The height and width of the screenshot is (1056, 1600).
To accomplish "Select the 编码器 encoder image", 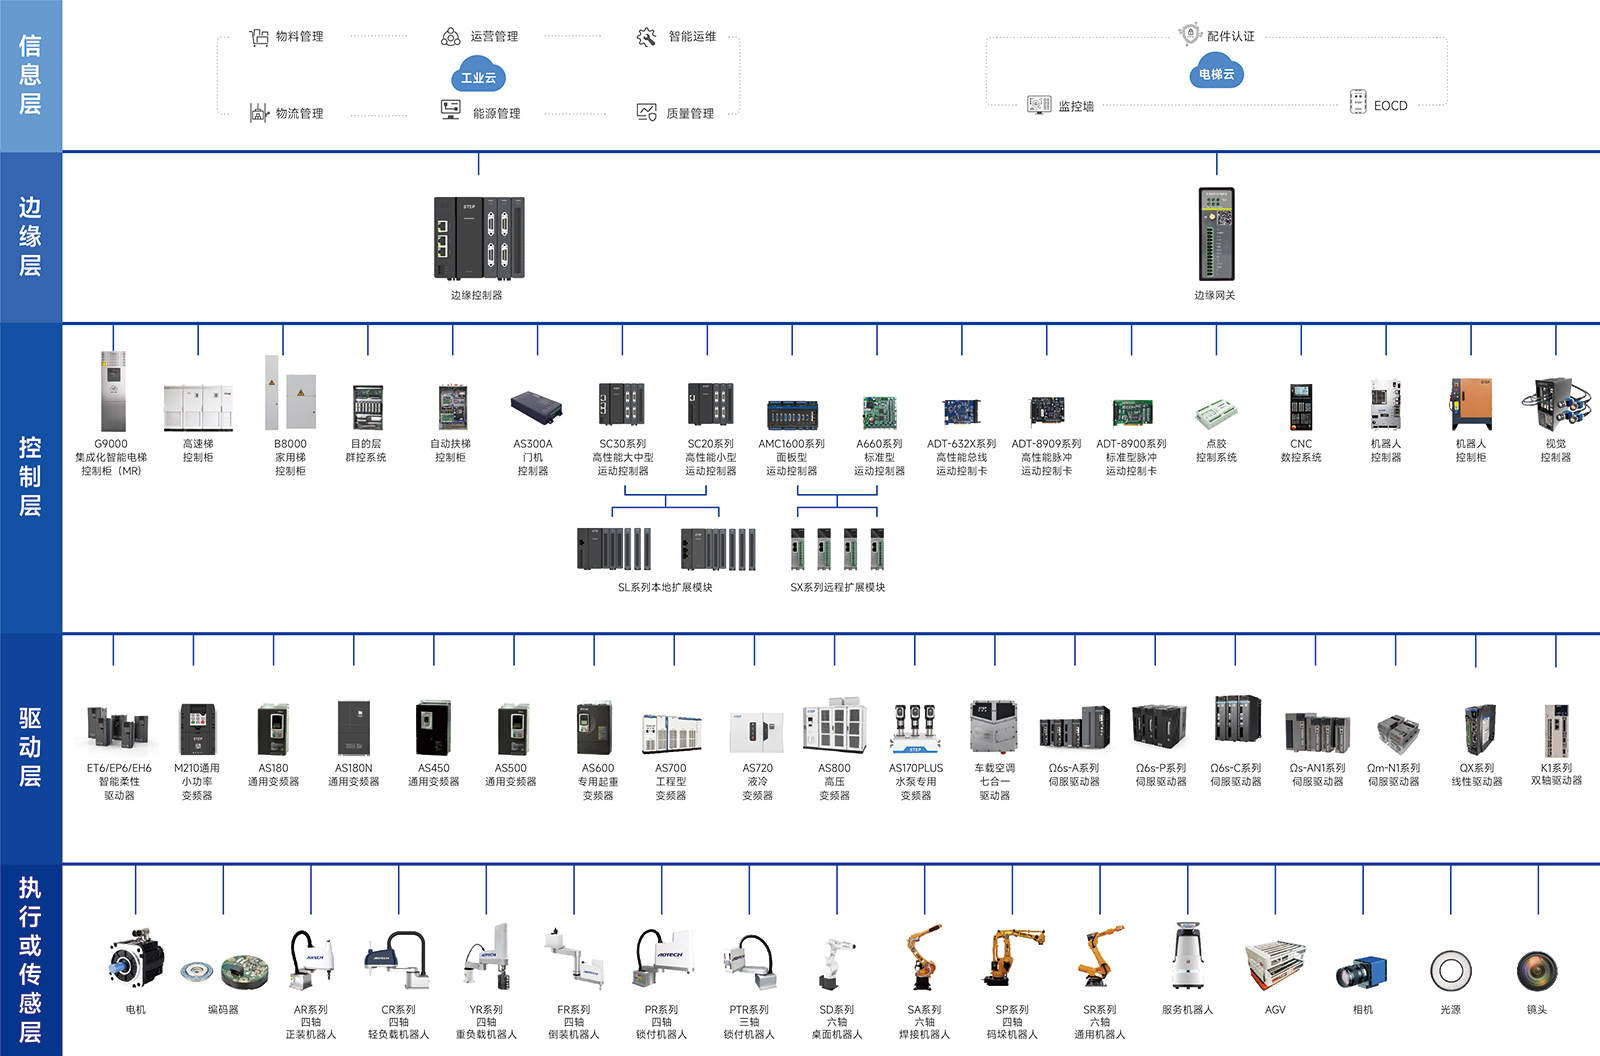I will (224, 972).
